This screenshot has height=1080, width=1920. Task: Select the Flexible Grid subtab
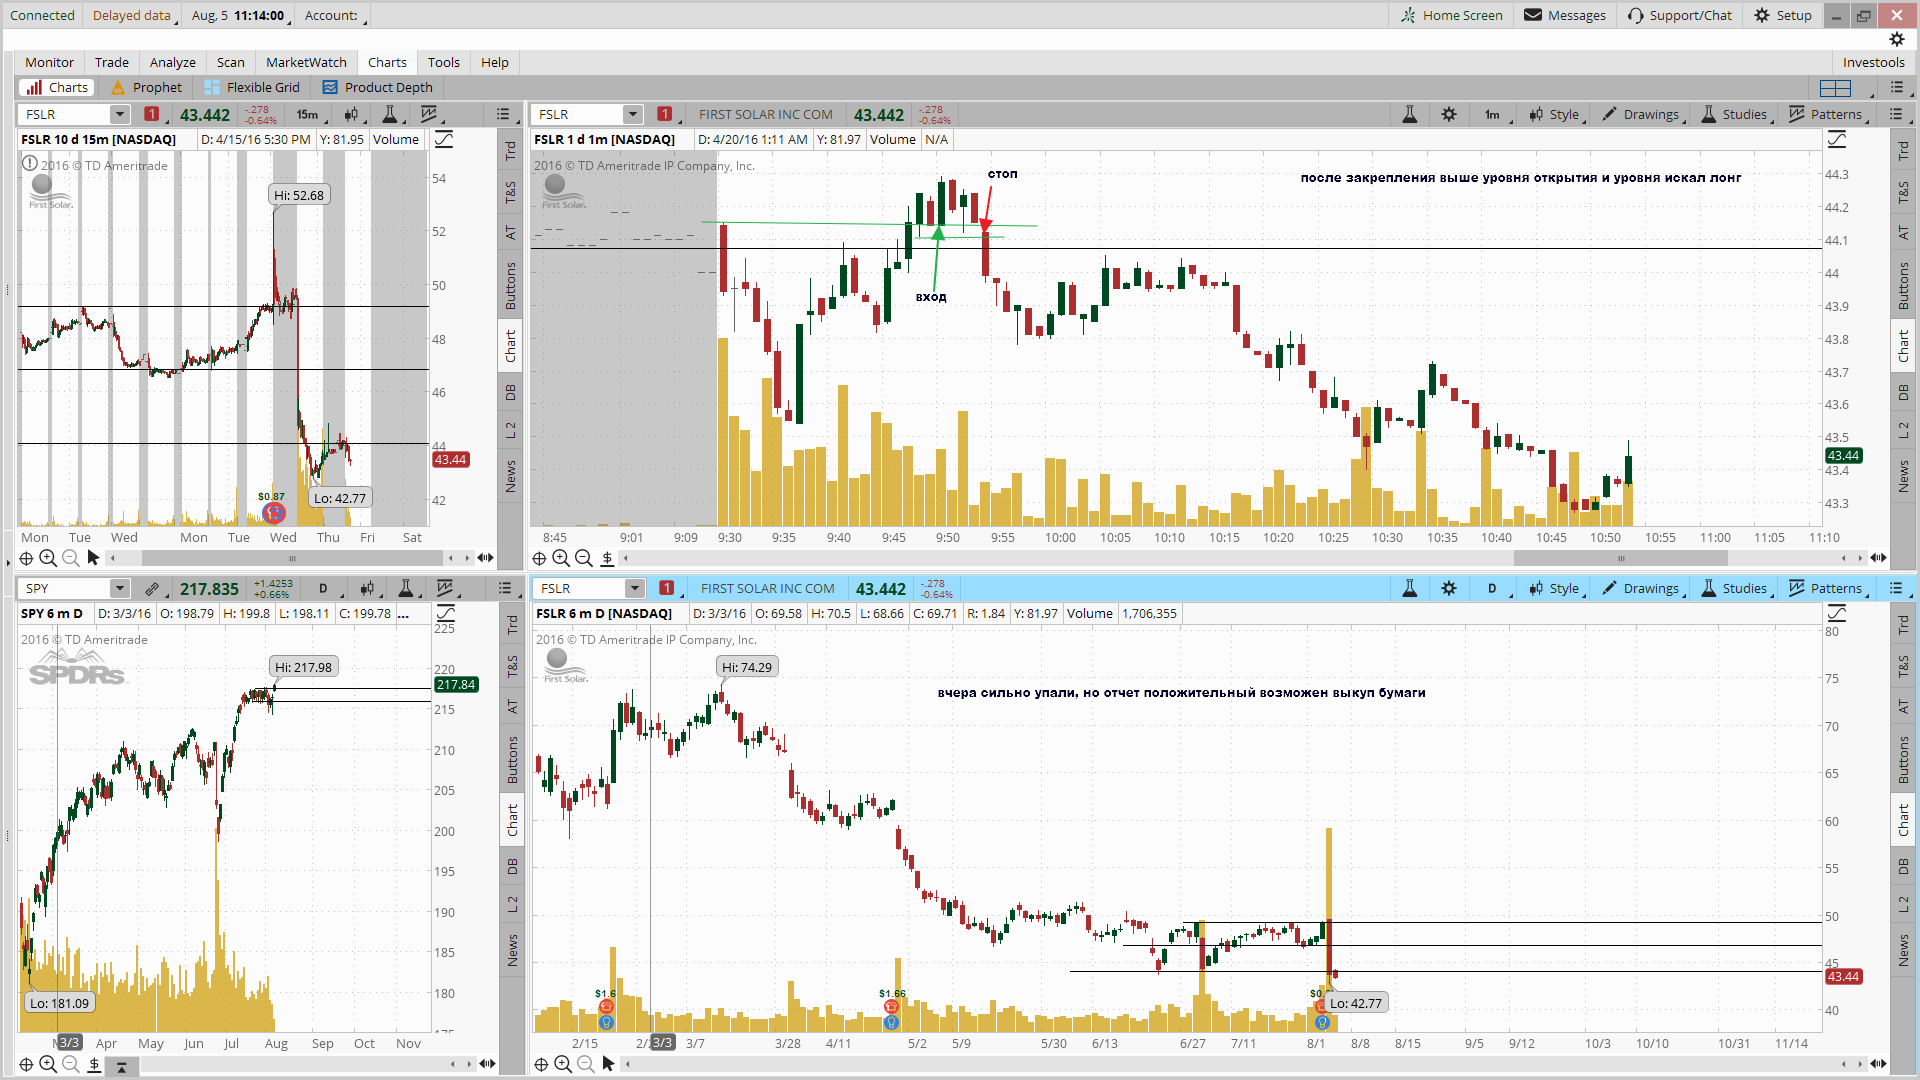[x=252, y=87]
